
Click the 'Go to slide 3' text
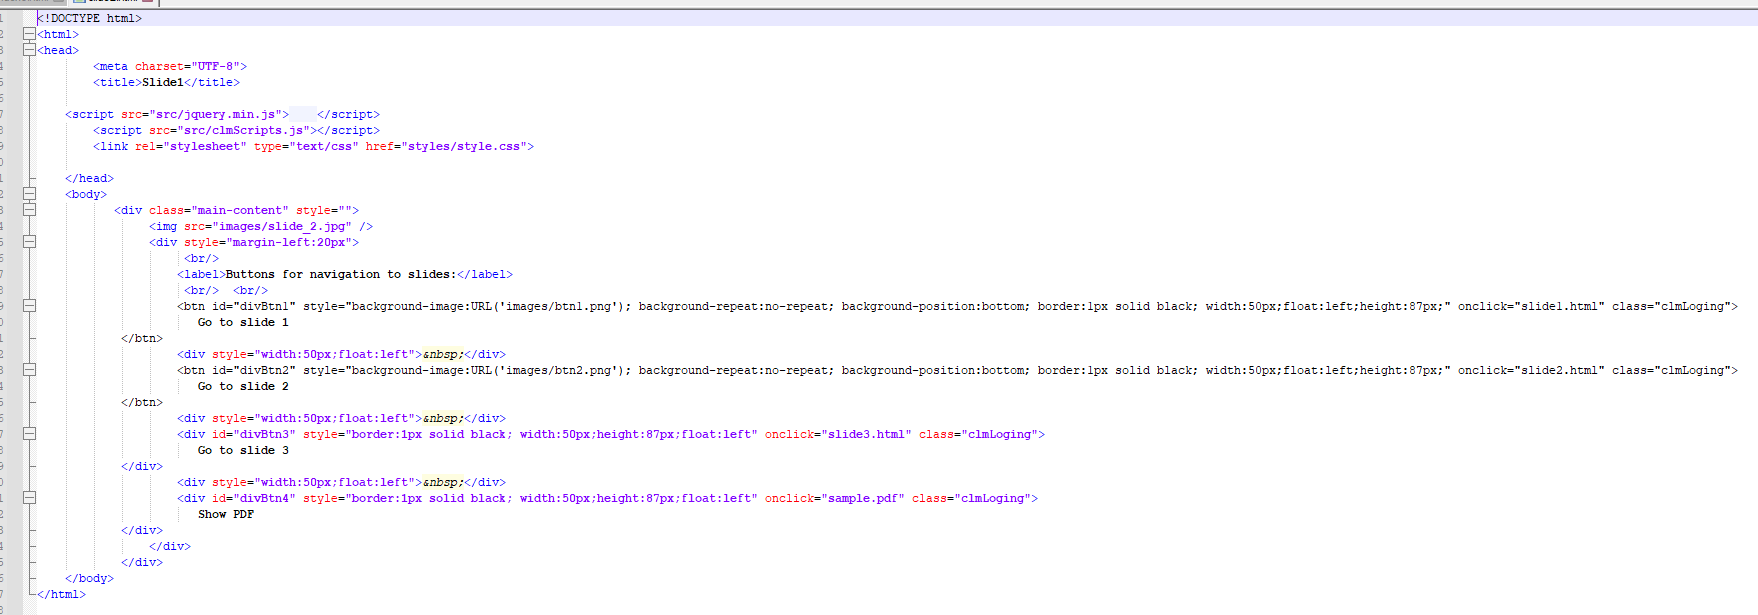point(243,450)
